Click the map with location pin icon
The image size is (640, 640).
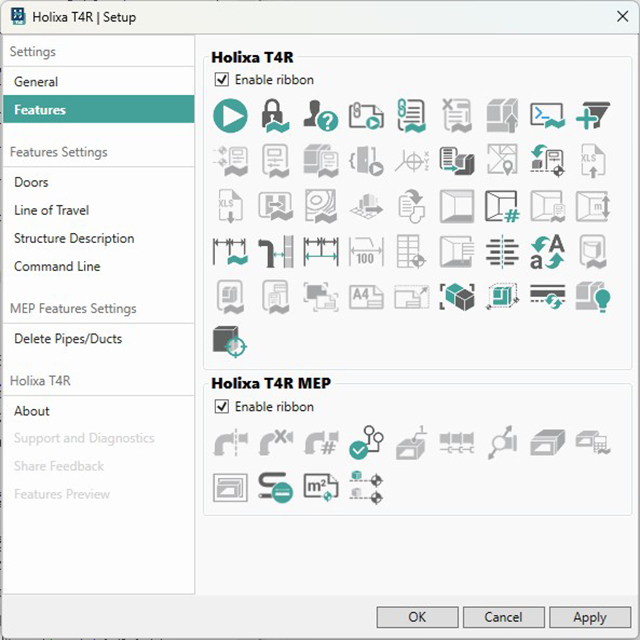502,160
